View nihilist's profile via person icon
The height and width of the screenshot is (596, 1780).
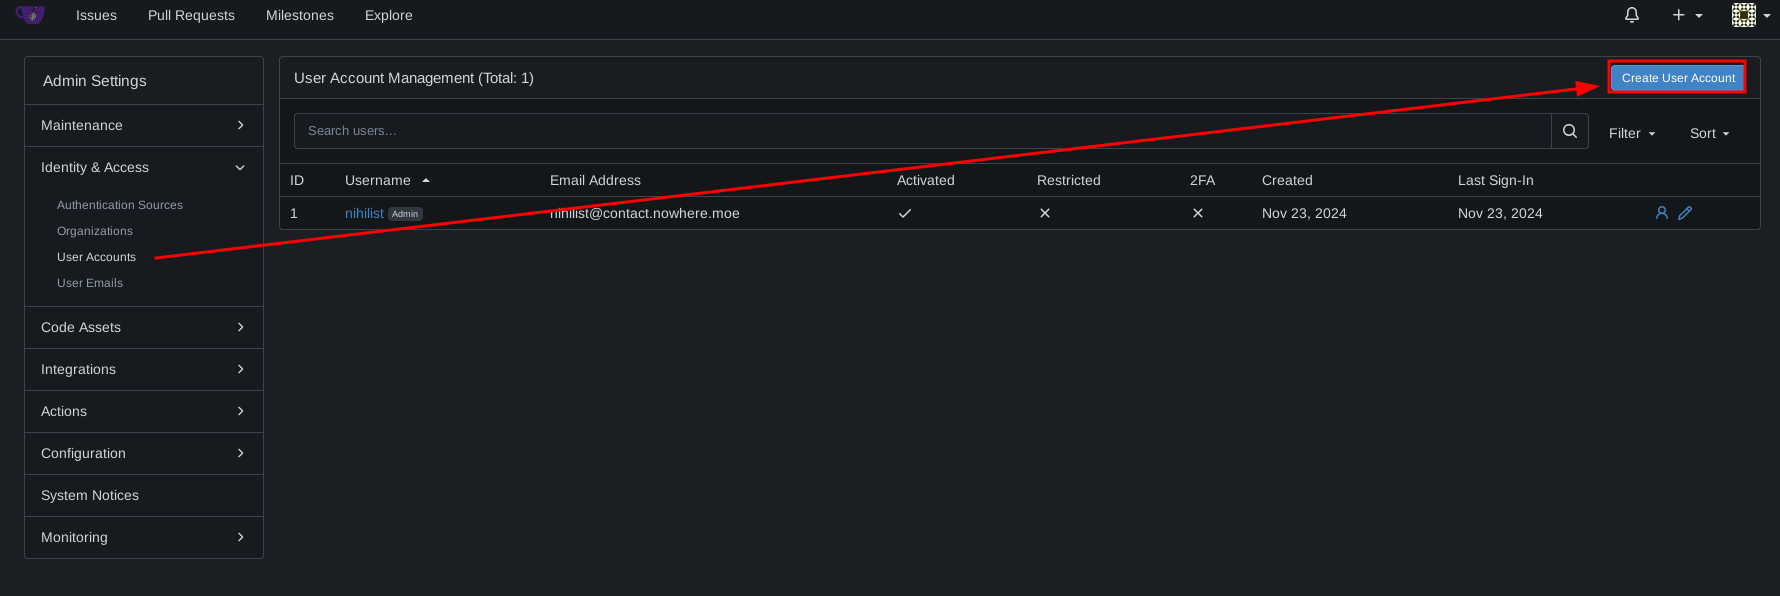pyautogui.click(x=1662, y=213)
